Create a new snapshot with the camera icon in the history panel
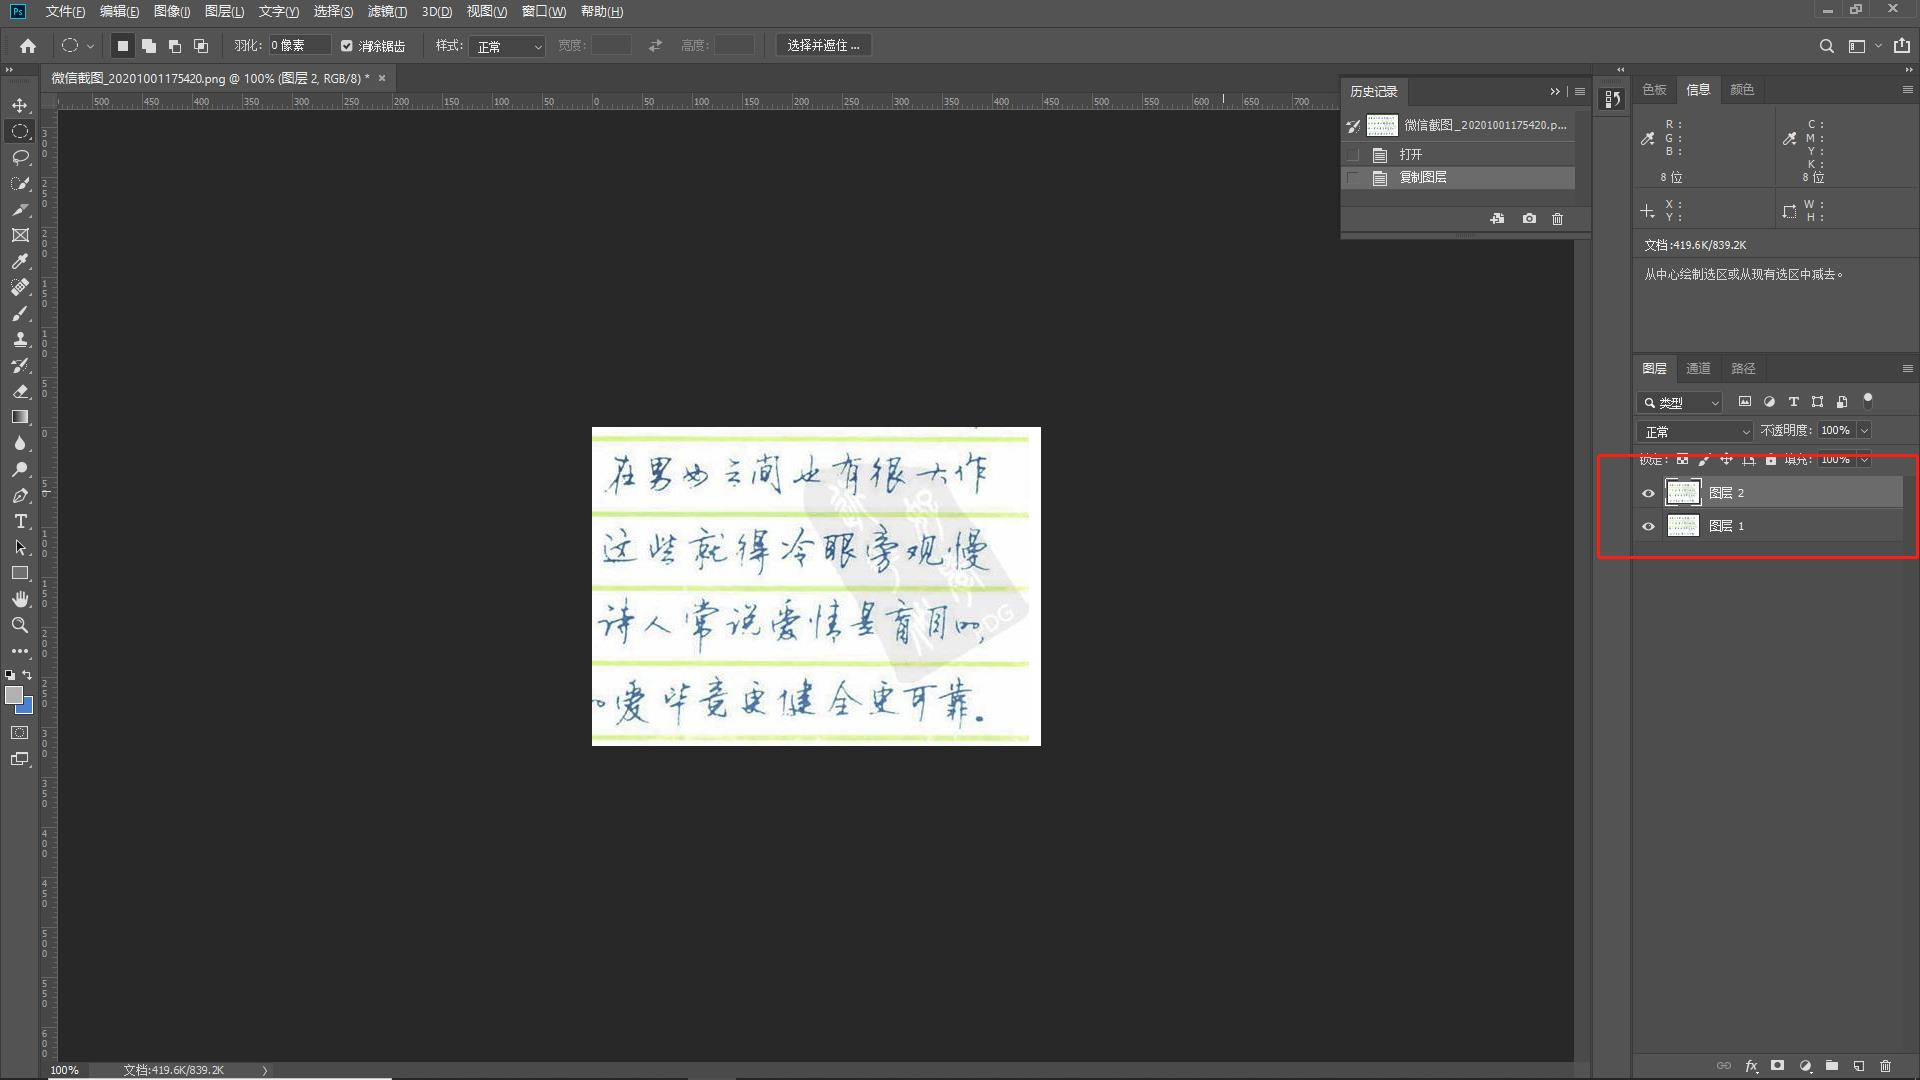Viewport: 1920px width, 1080px height. point(1529,218)
